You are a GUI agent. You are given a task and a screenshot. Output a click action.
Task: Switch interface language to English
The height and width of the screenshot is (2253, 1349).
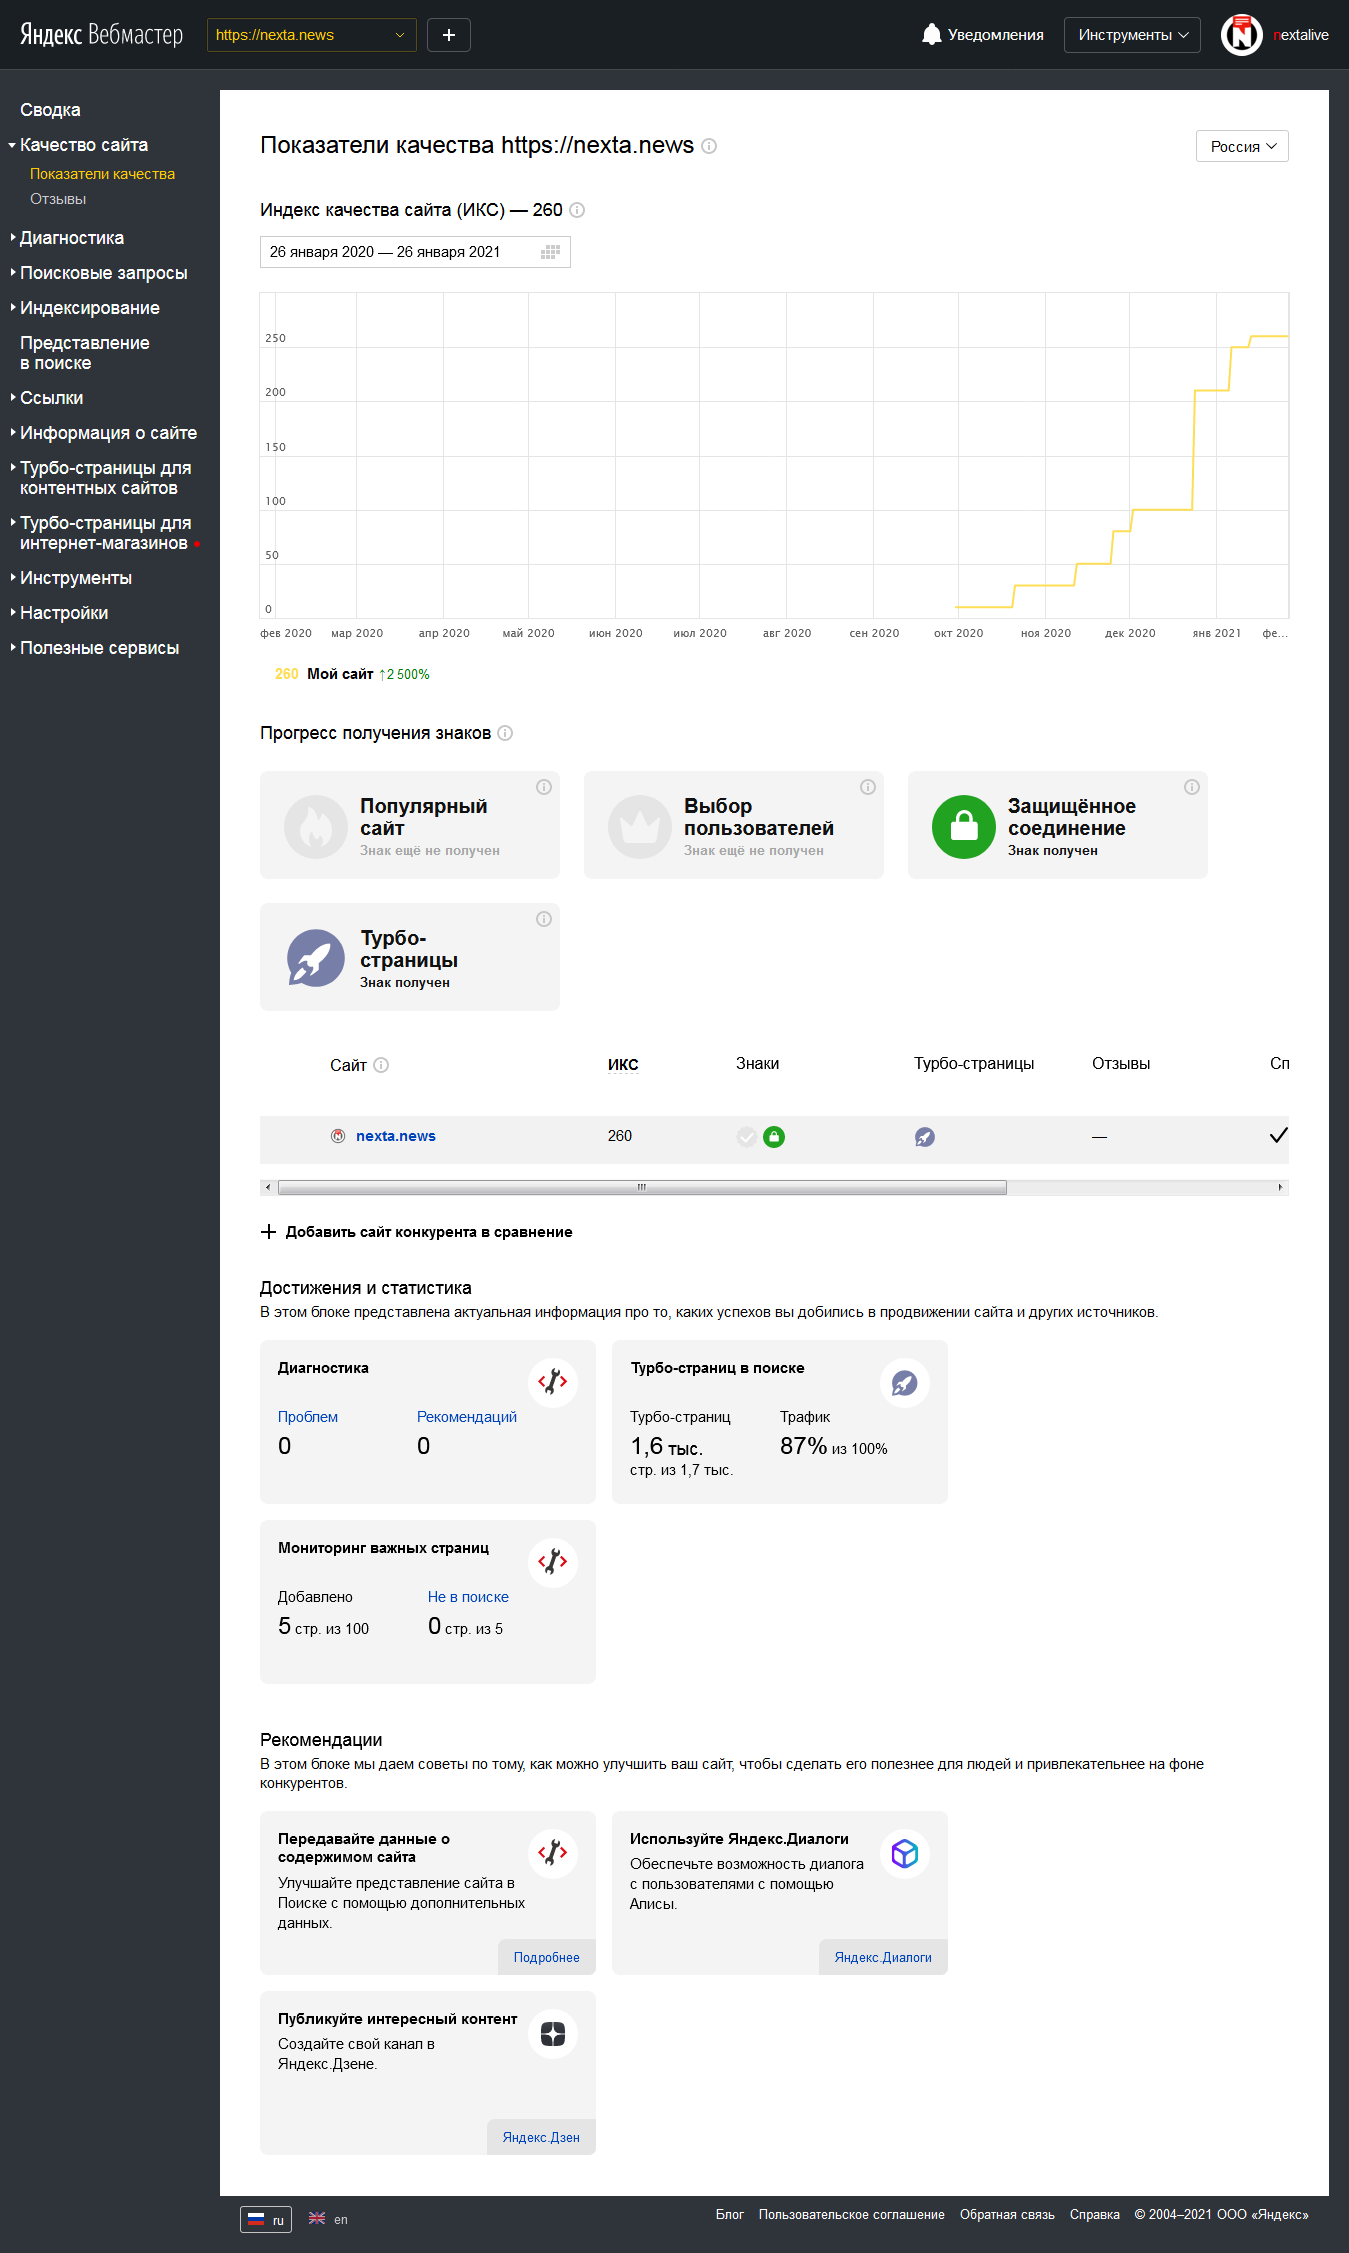(329, 2219)
